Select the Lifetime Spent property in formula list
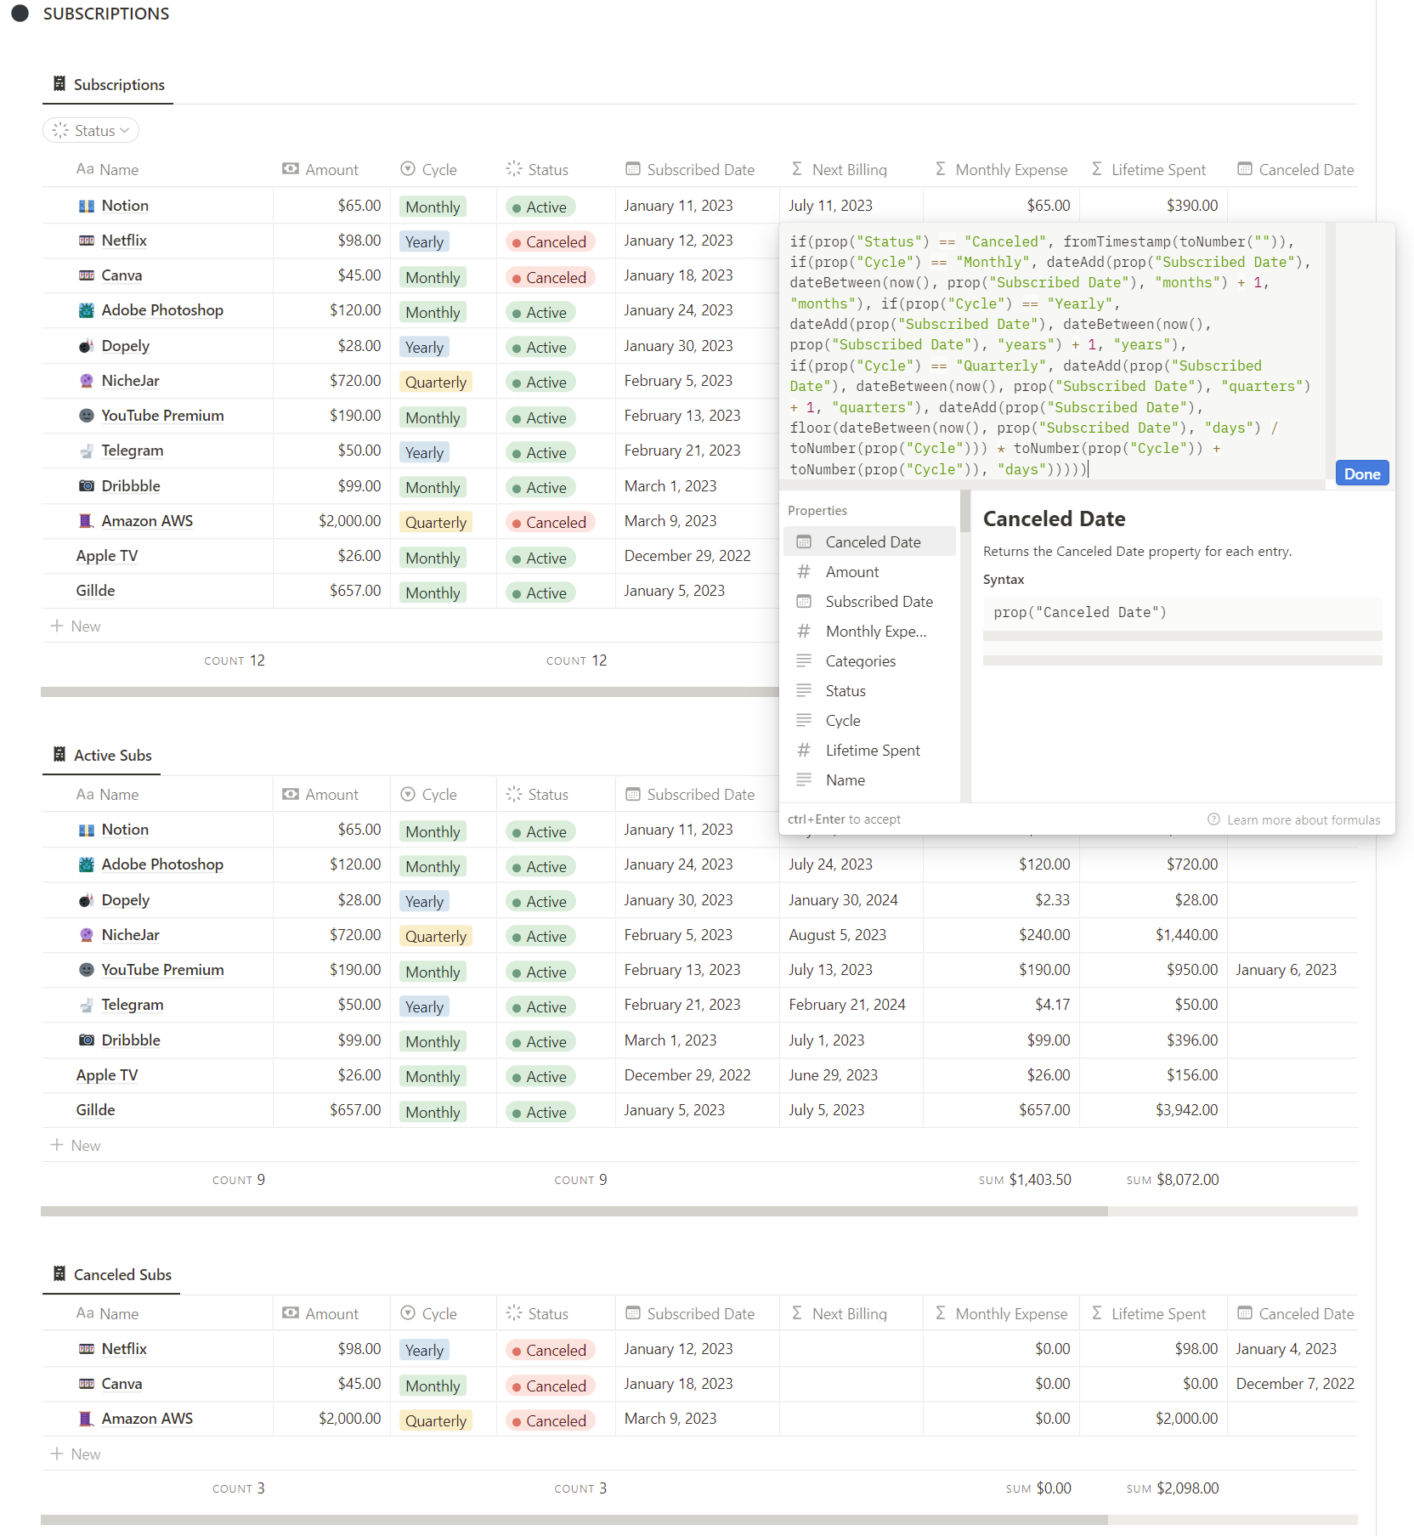1414x1536 pixels. click(x=871, y=751)
